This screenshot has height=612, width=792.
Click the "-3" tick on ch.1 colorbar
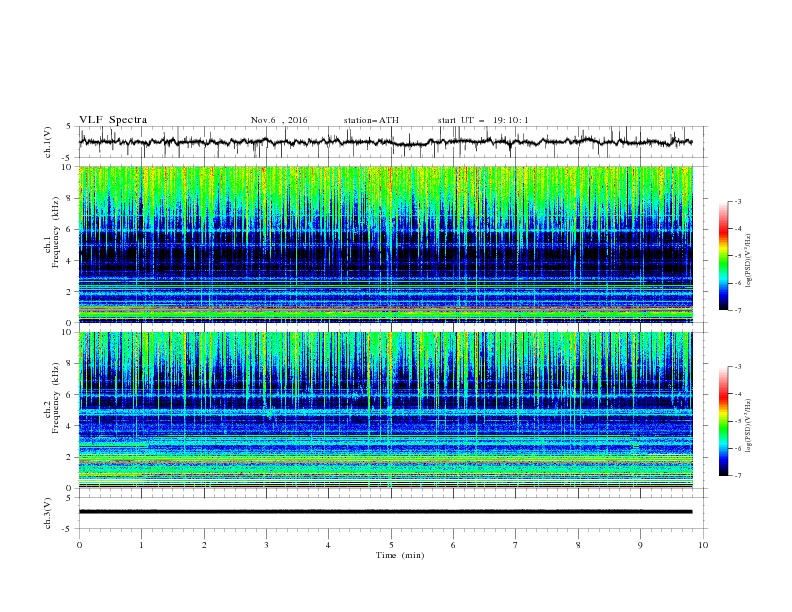click(x=737, y=202)
